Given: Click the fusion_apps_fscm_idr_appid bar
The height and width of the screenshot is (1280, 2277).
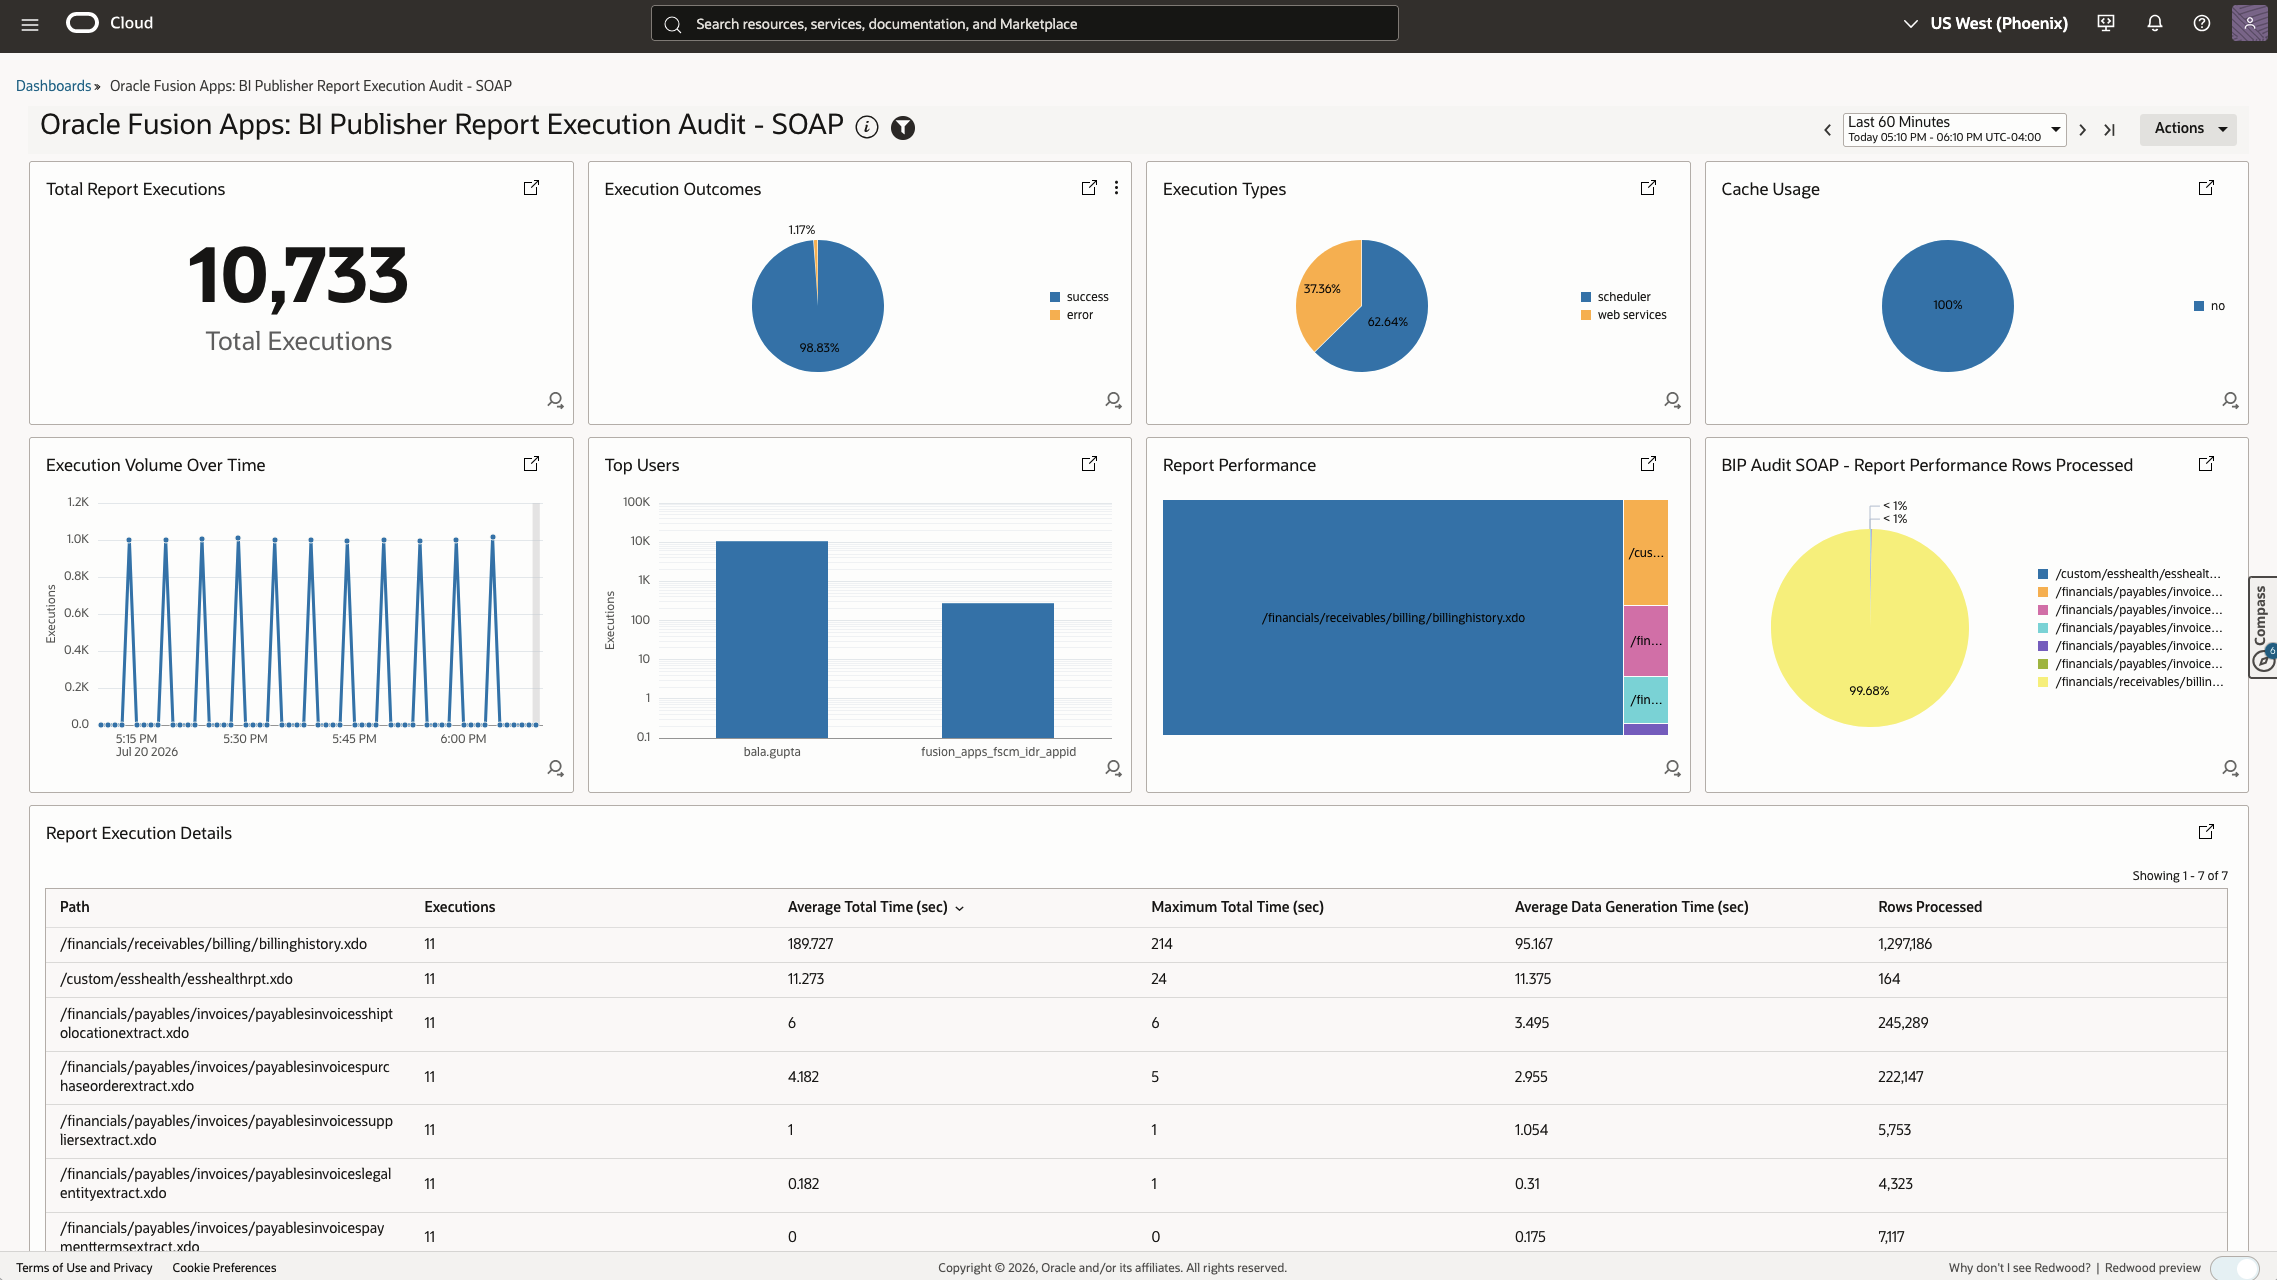Looking at the screenshot, I should click(997, 670).
